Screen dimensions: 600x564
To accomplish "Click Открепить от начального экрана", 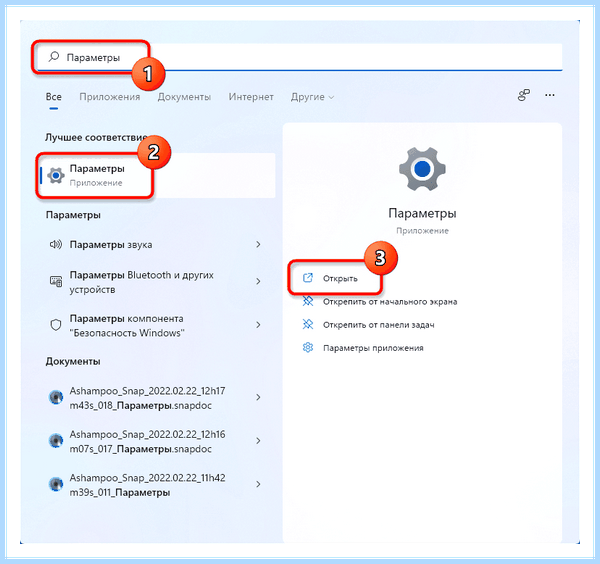I will (x=390, y=302).
